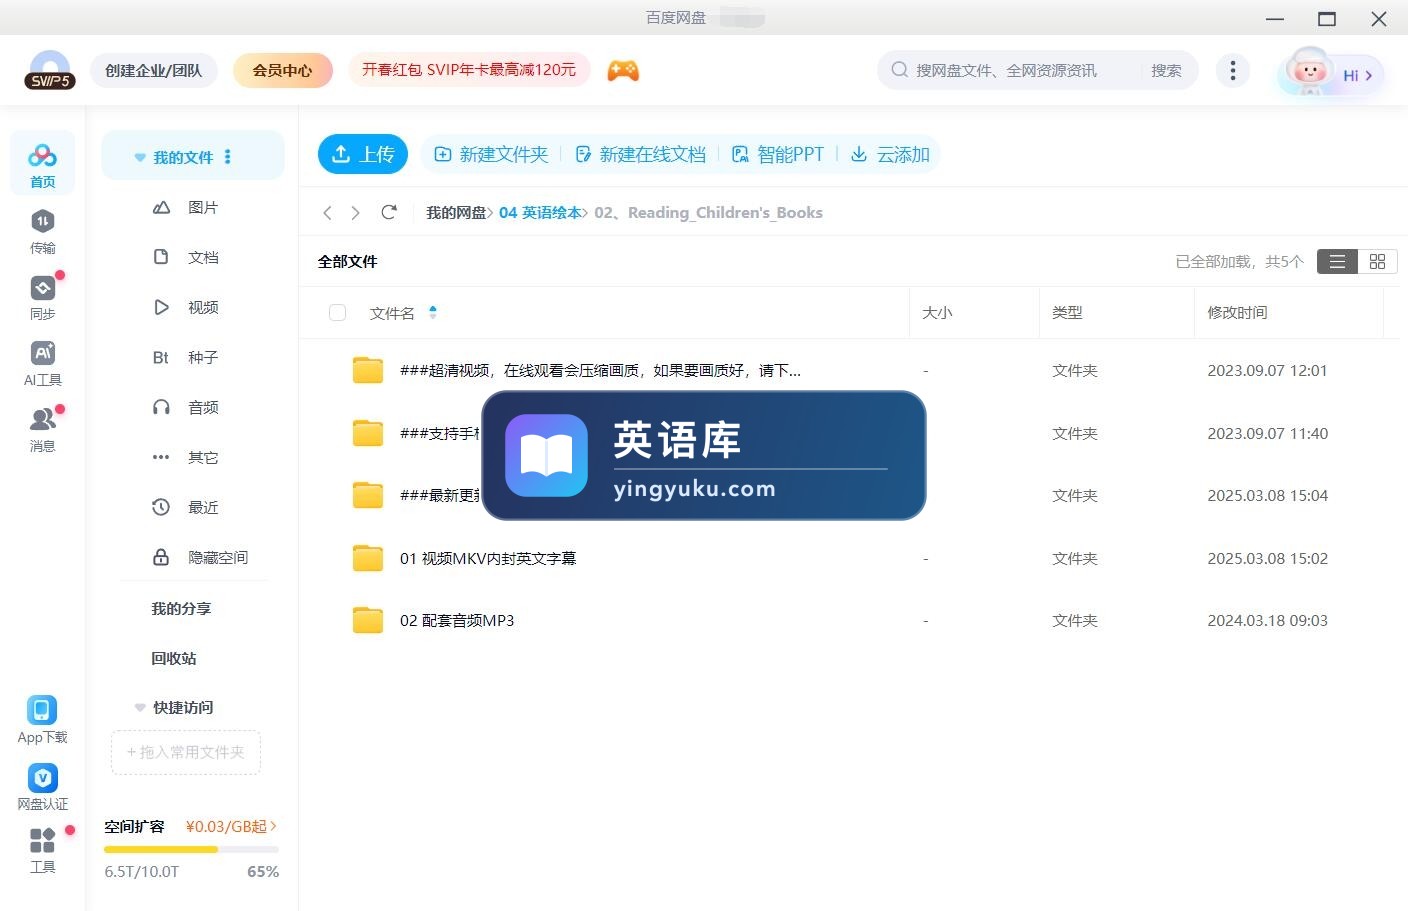The width and height of the screenshot is (1408, 911).
Task: Open the 传输 transfer icon
Action: (x=42, y=231)
